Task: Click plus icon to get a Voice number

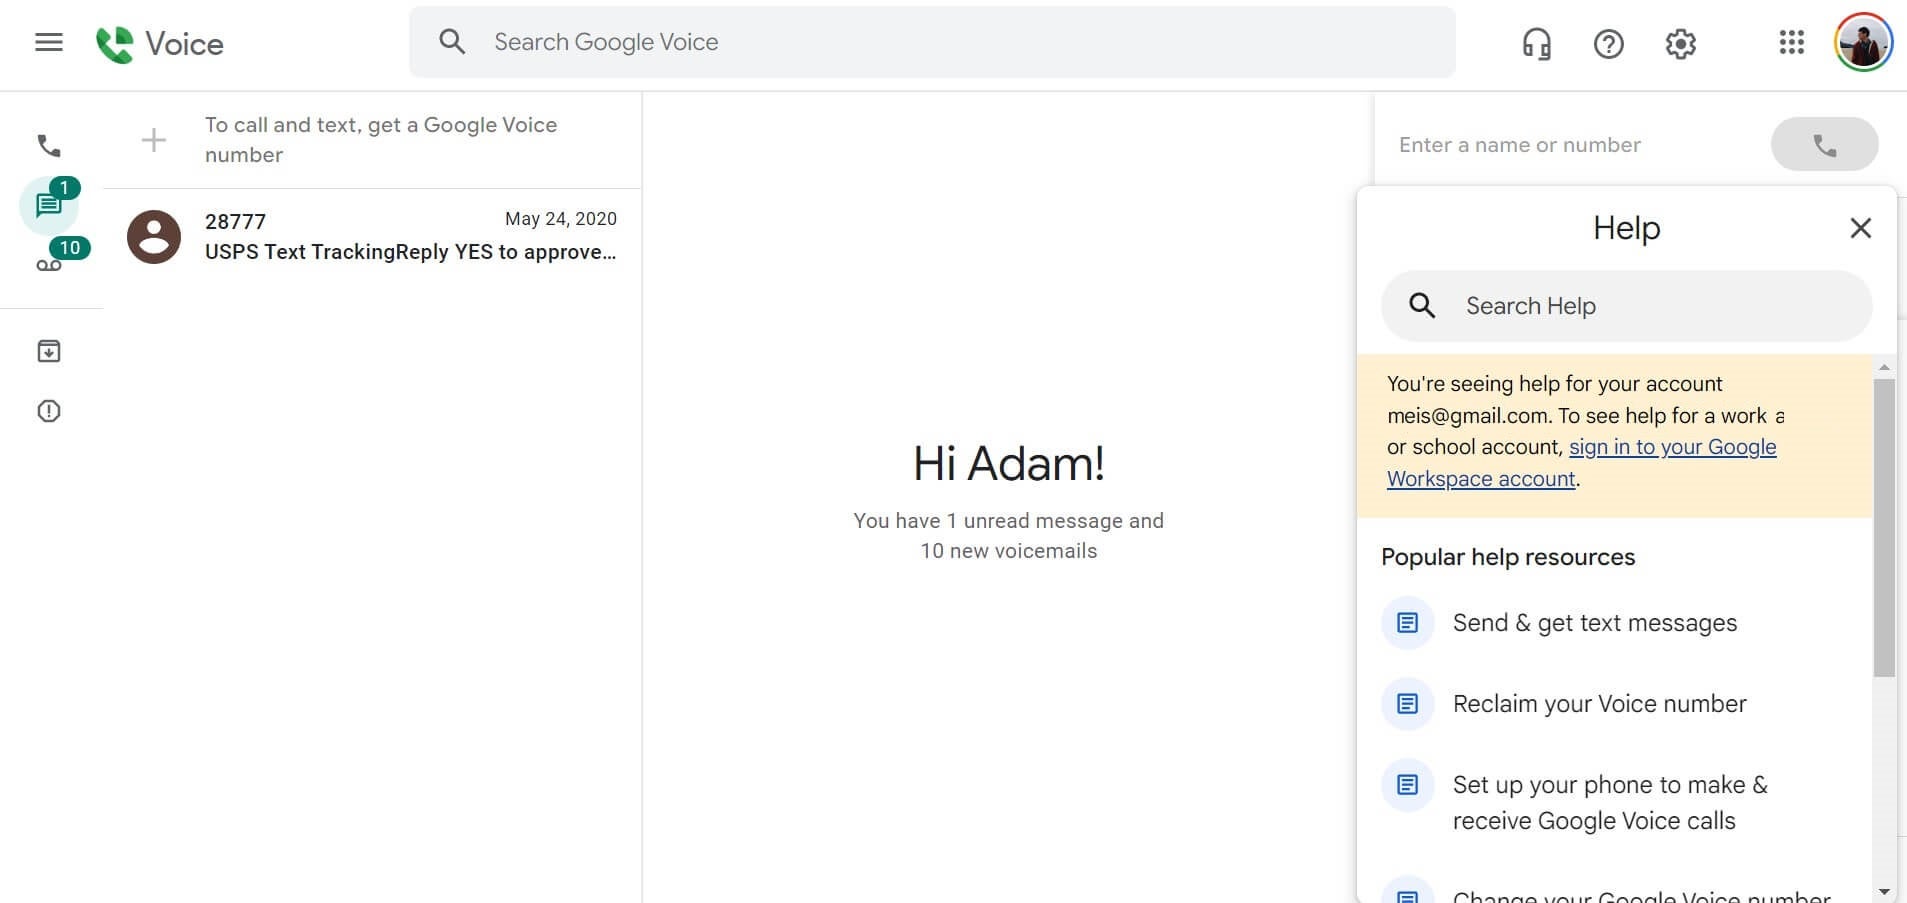Action: 154,140
